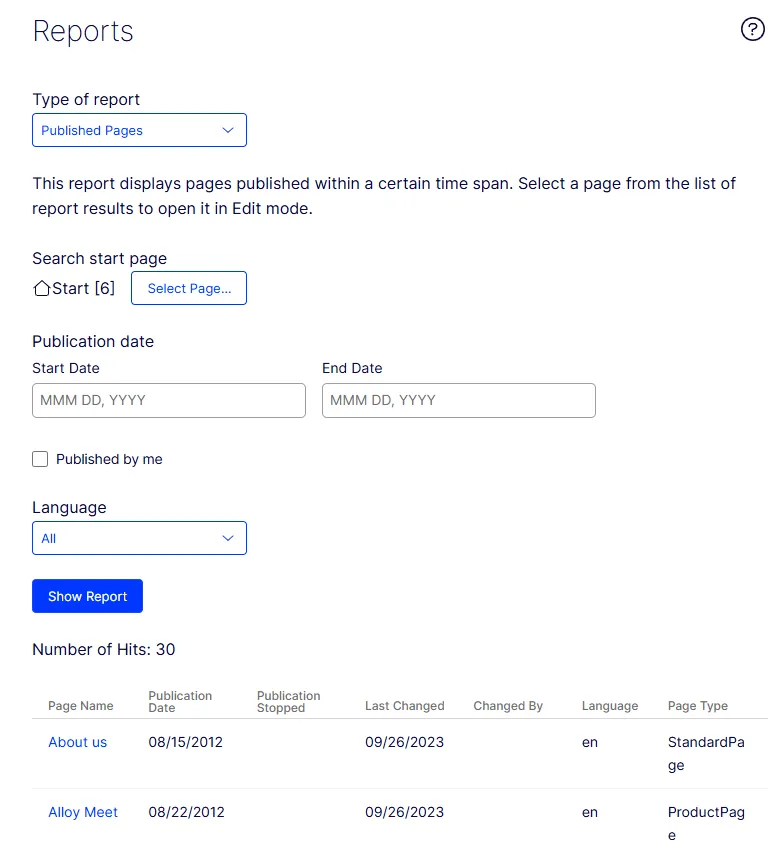Open the Type of report dropdown
The image size is (784, 853).
click(x=139, y=130)
